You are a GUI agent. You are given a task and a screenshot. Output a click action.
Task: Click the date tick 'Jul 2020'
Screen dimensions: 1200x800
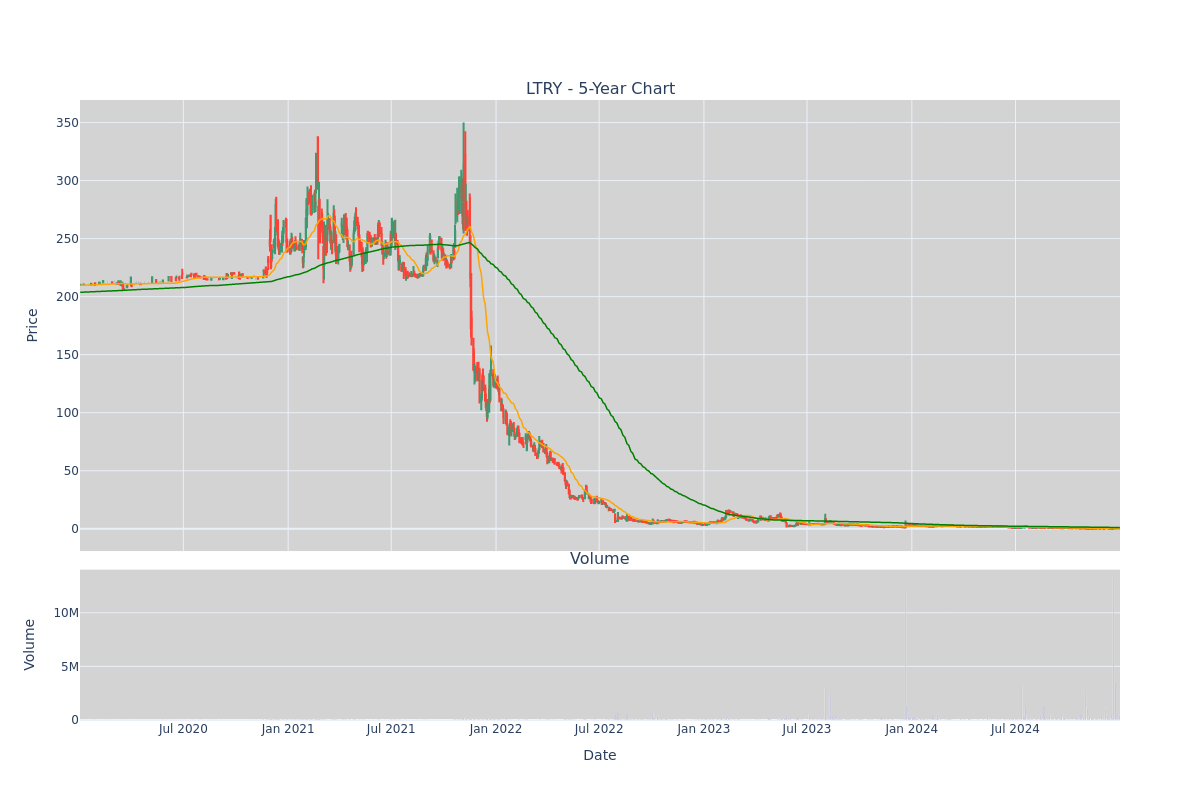pos(183,729)
